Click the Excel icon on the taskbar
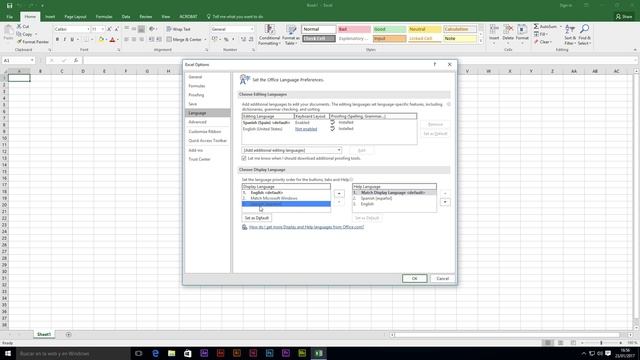The image size is (640, 360). pos(318,353)
